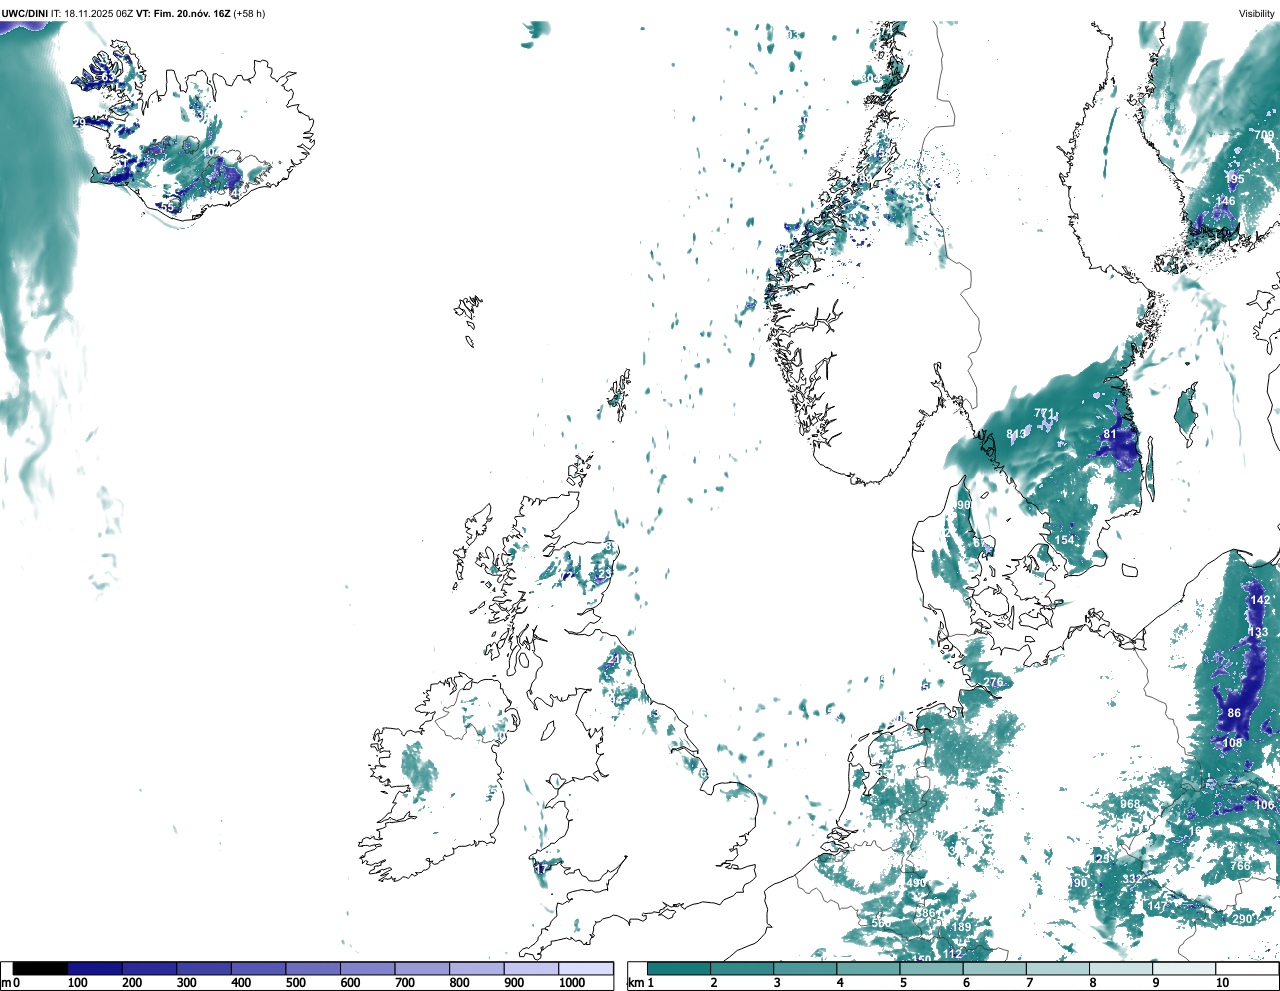The width and height of the screenshot is (1280, 991).
Task: Click the '490' visibility value on the map
Action: point(916,883)
